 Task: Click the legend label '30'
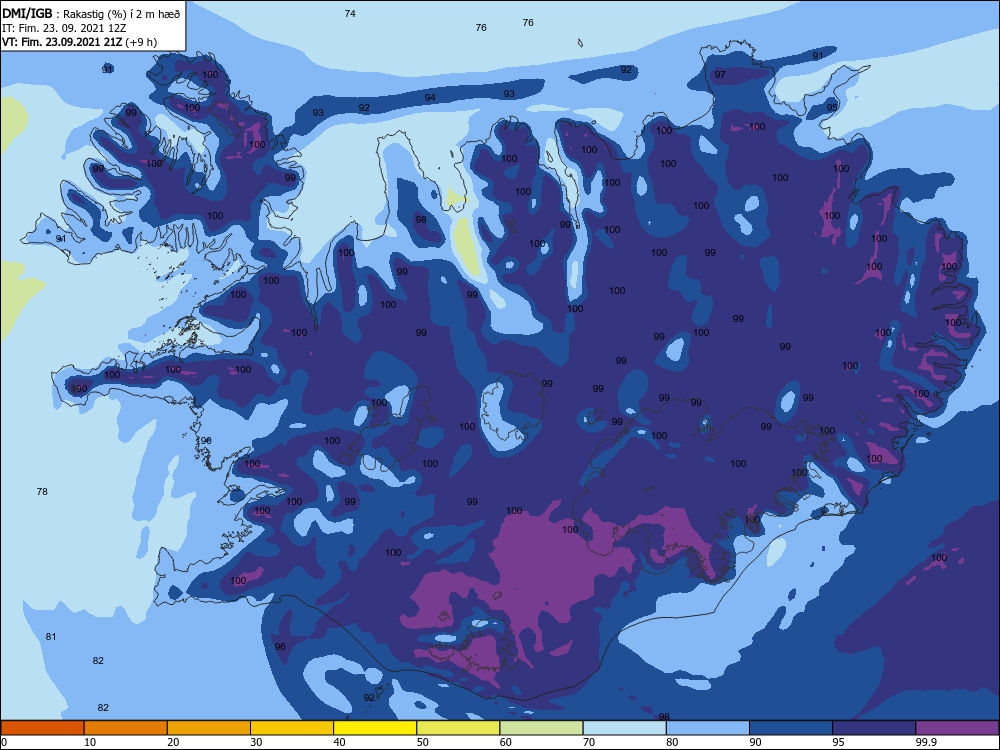coord(256,742)
